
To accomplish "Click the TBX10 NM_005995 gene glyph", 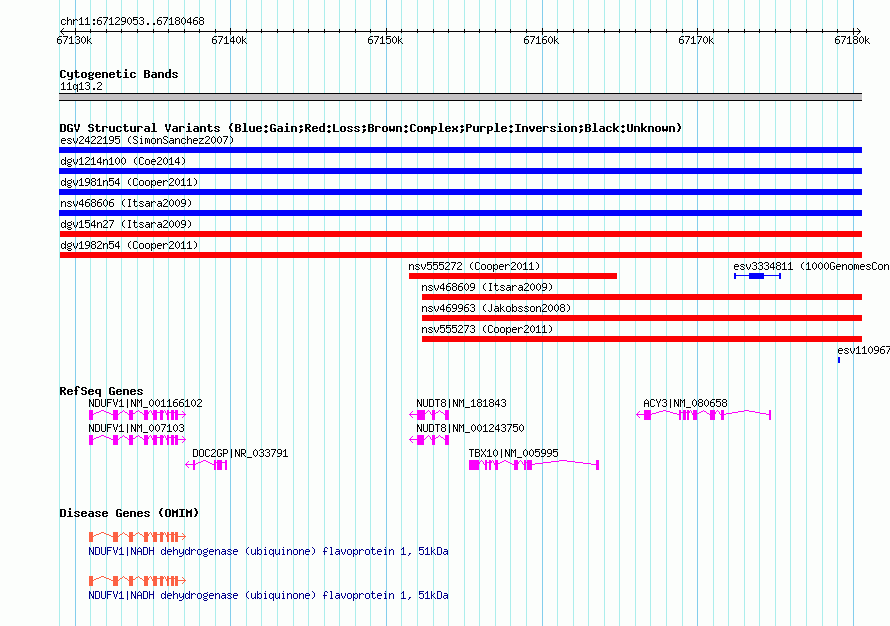I will coord(534,465).
